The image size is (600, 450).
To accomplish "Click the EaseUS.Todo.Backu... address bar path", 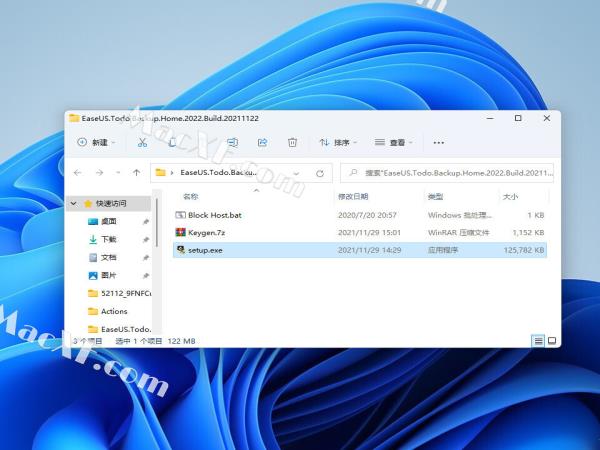I will 218,173.
